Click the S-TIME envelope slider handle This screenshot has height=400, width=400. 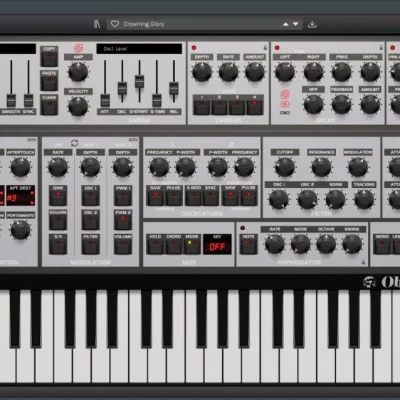pos(157,100)
